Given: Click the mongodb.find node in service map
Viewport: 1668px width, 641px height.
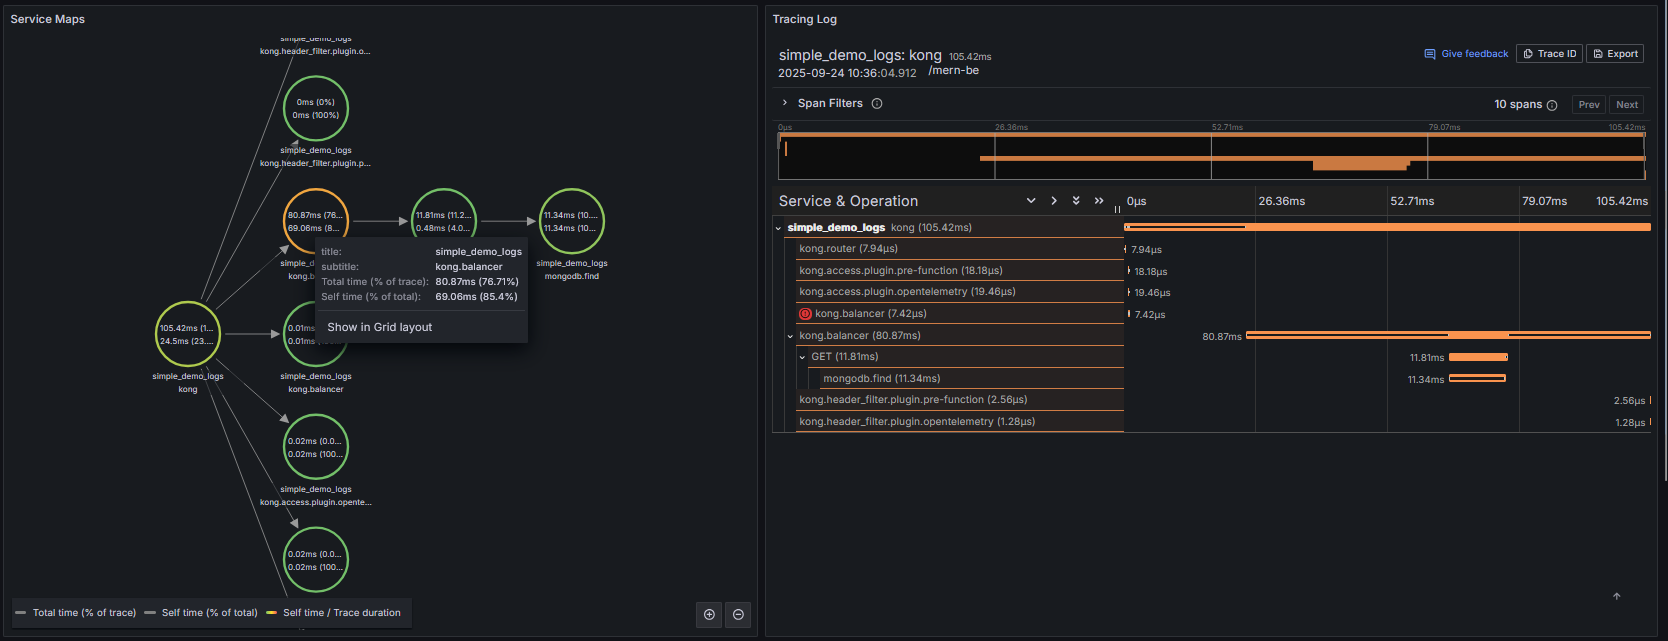Looking at the screenshot, I should click(572, 221).
